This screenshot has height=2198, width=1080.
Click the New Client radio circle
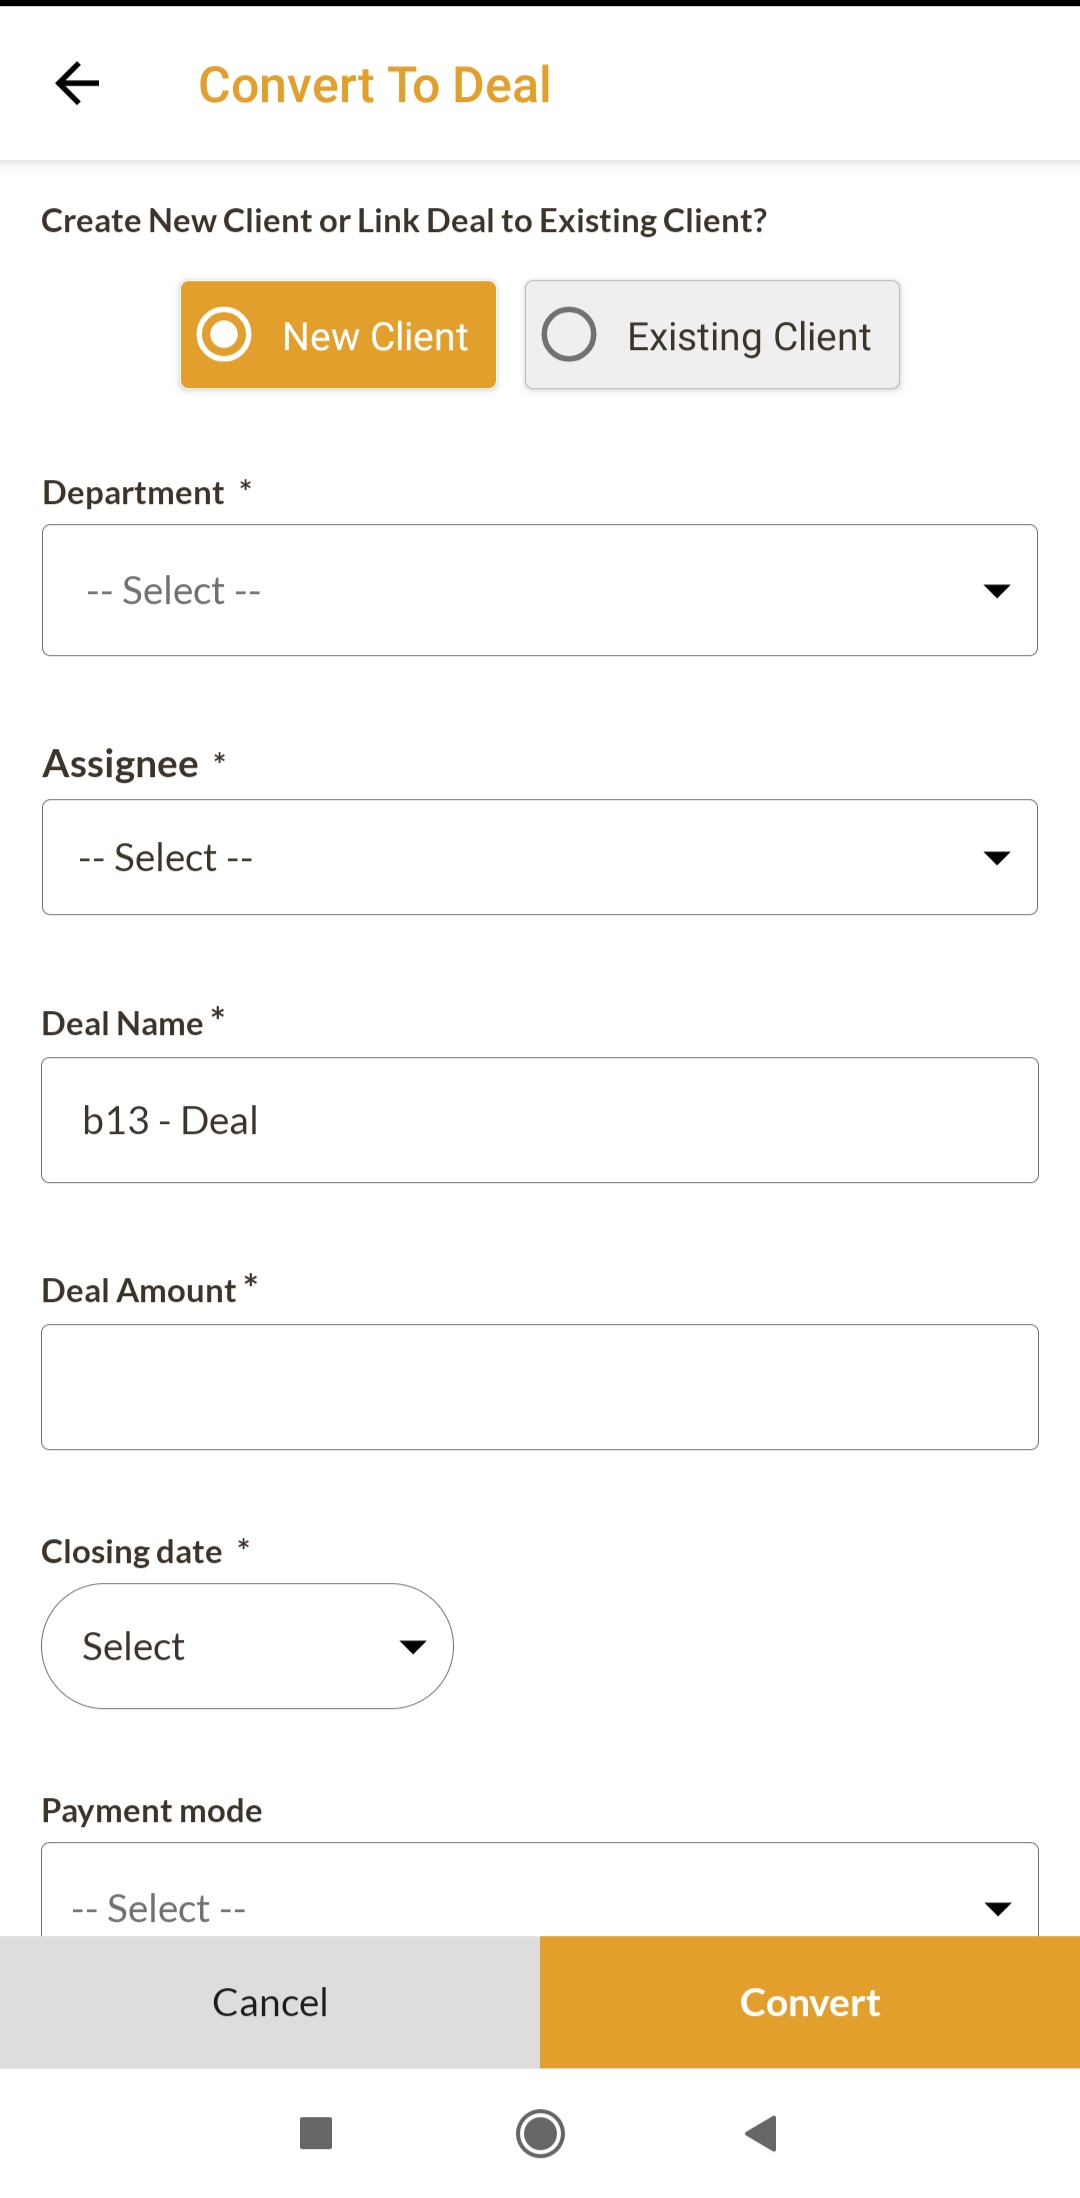[x=224, y=334]
